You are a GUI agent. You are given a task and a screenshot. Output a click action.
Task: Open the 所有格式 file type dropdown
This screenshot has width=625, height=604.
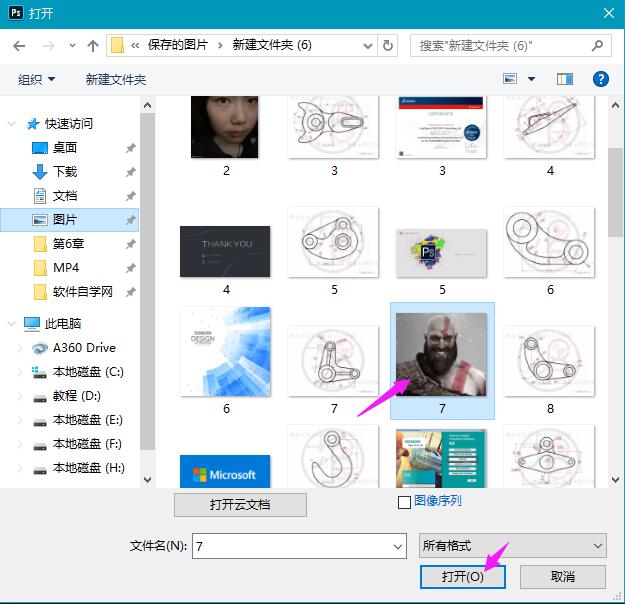513,545
